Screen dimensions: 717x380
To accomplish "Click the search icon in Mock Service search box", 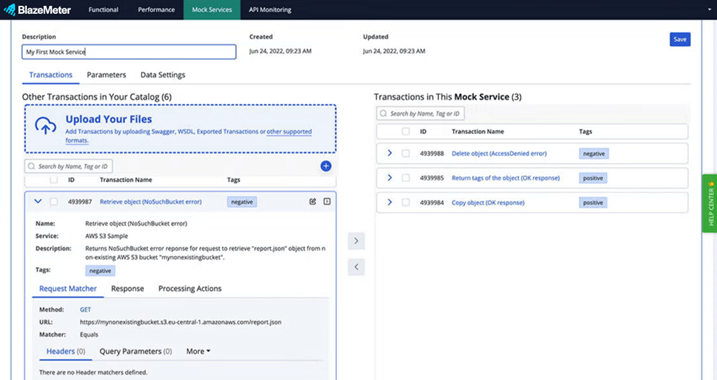I will [x=383, y=113].
